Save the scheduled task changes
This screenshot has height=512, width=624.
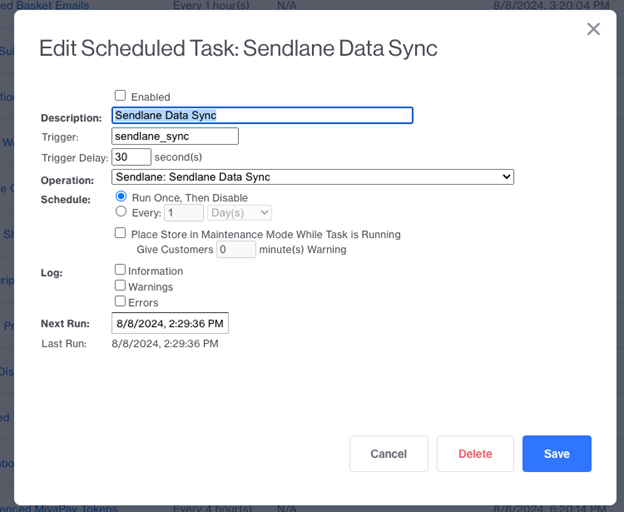[557, 454]
